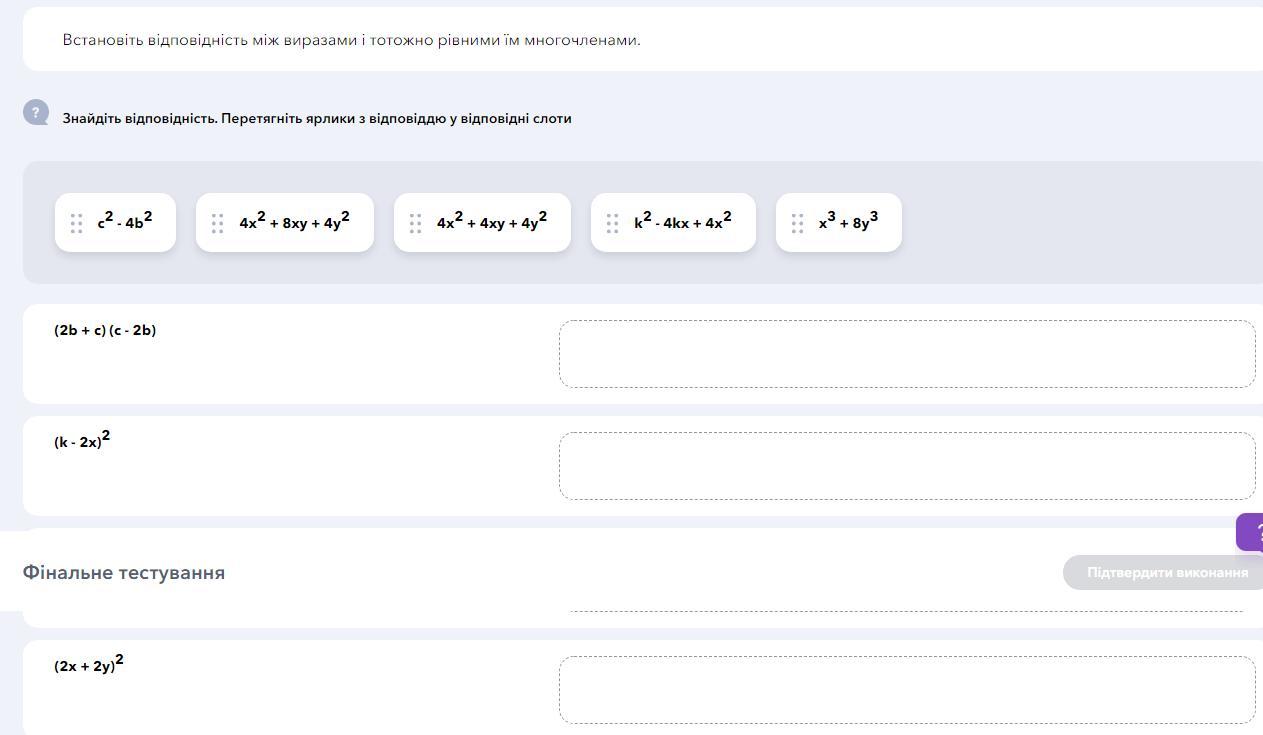Click the question mark help icon
The image size is (1263, 735).
(36, 112)
